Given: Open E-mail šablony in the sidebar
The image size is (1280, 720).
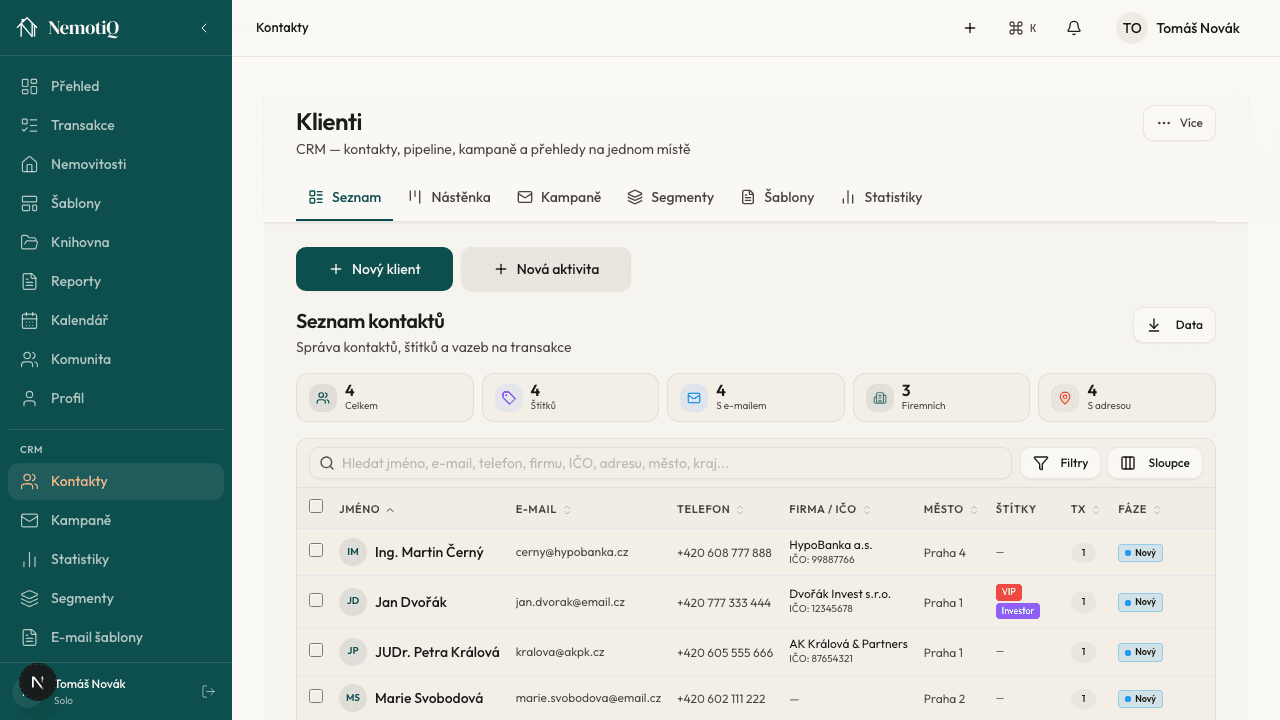Looking at the screenshot, I should tap(116, 637).
